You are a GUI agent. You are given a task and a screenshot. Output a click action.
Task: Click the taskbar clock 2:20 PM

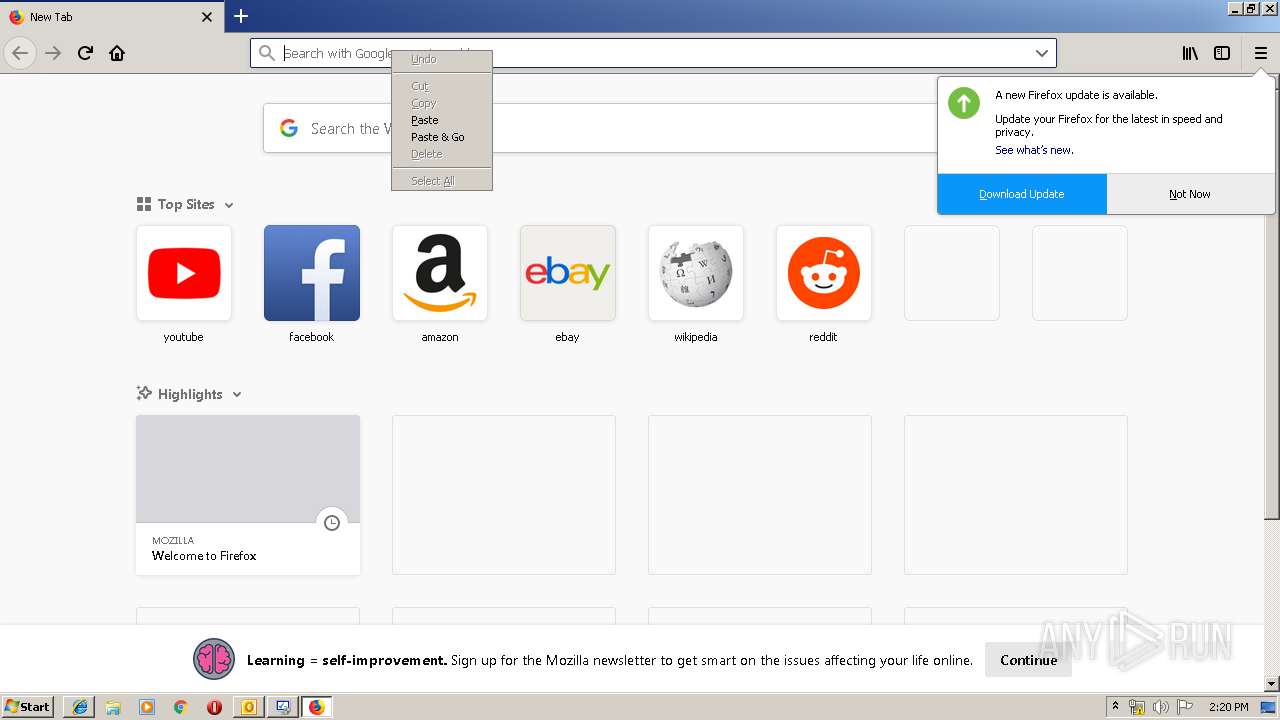coord(1228,707)
